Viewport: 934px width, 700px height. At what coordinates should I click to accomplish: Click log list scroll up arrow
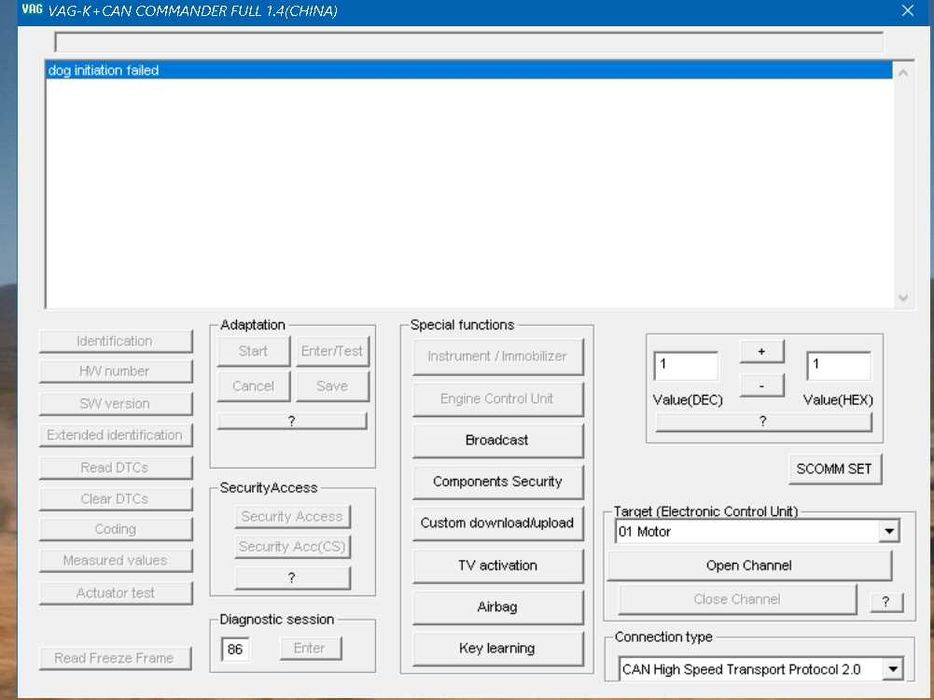[903, 73]
